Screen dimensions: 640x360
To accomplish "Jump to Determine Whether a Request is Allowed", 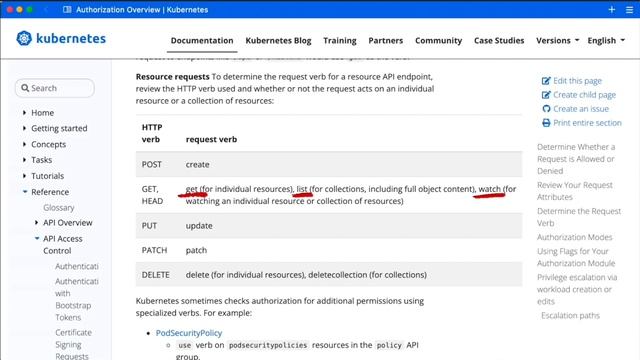I will pyautogui.click(x=576, y=159).
